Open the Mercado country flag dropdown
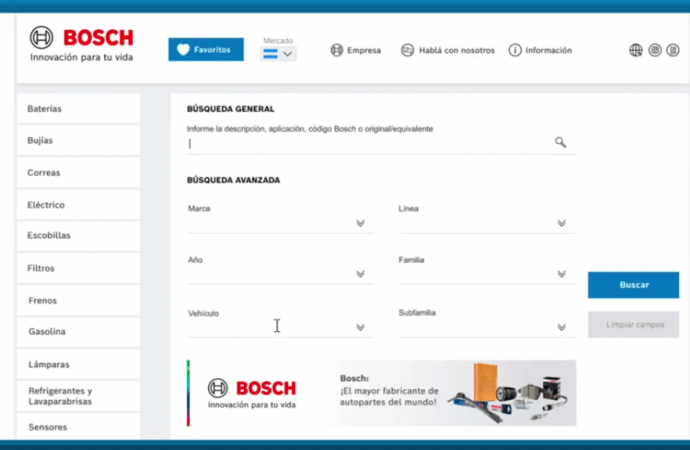 click(x=278, y=54)
